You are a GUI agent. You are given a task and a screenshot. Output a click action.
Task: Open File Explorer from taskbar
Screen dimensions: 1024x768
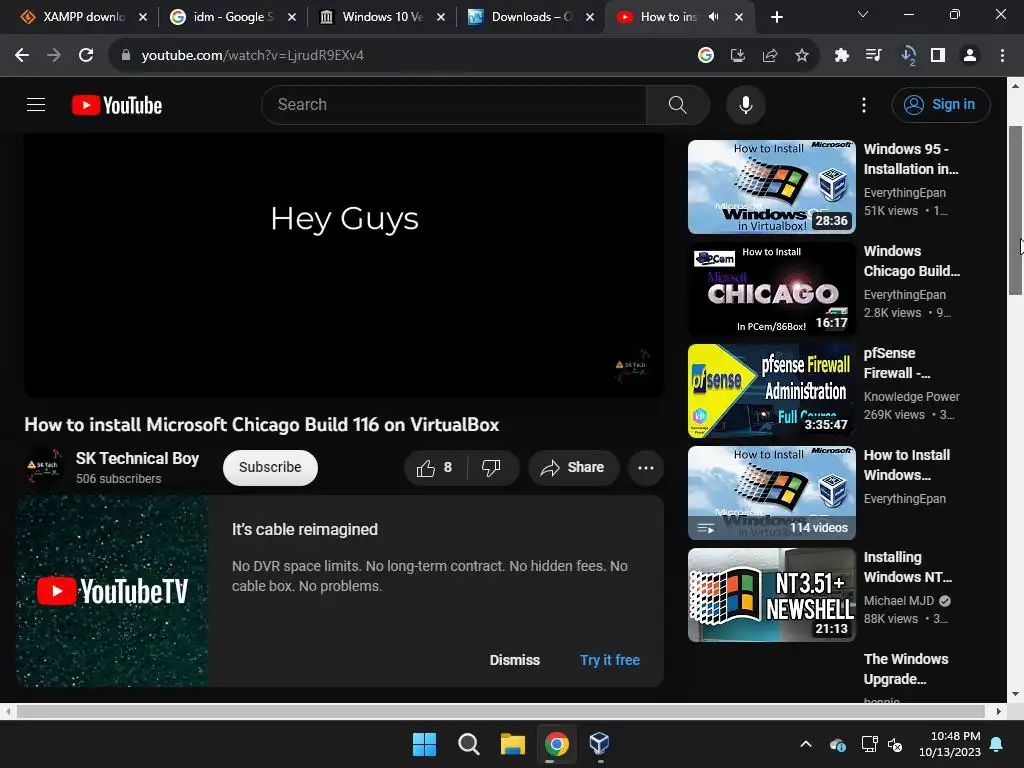tap(513, 744)
